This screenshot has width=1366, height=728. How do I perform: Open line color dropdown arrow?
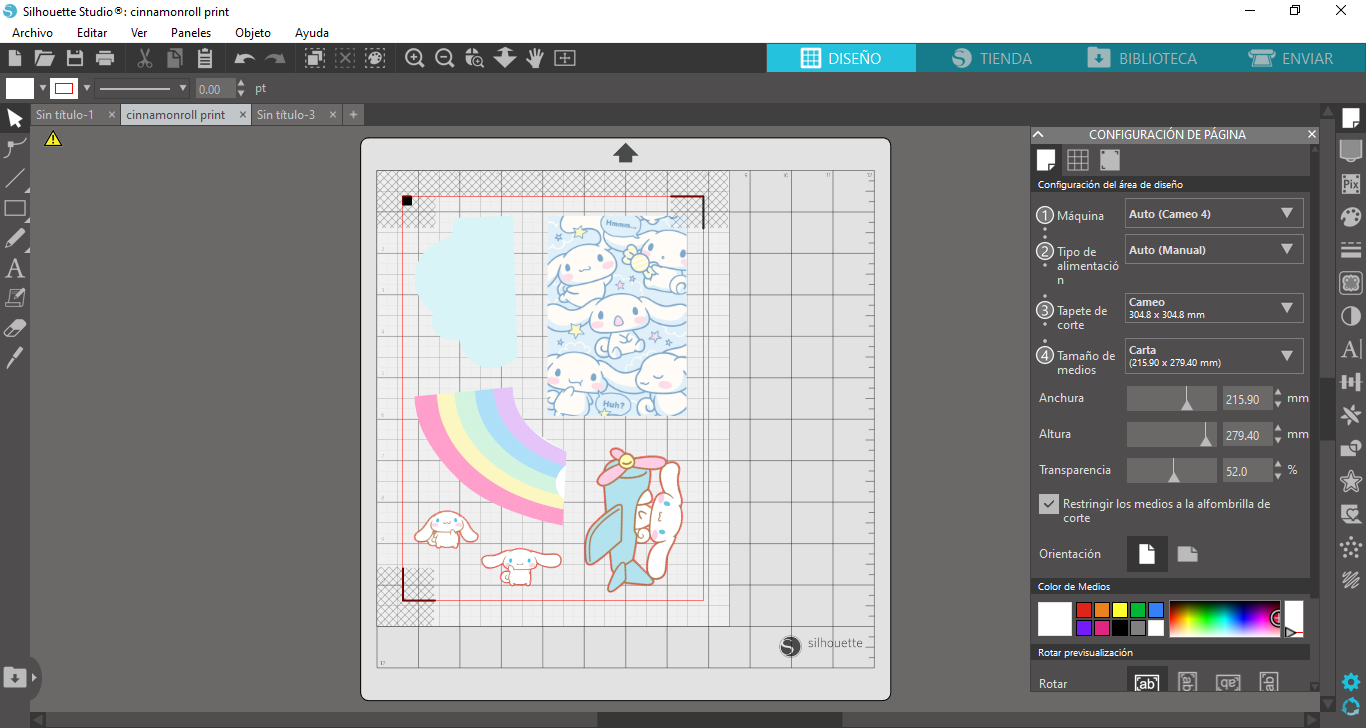click(87, 88)
